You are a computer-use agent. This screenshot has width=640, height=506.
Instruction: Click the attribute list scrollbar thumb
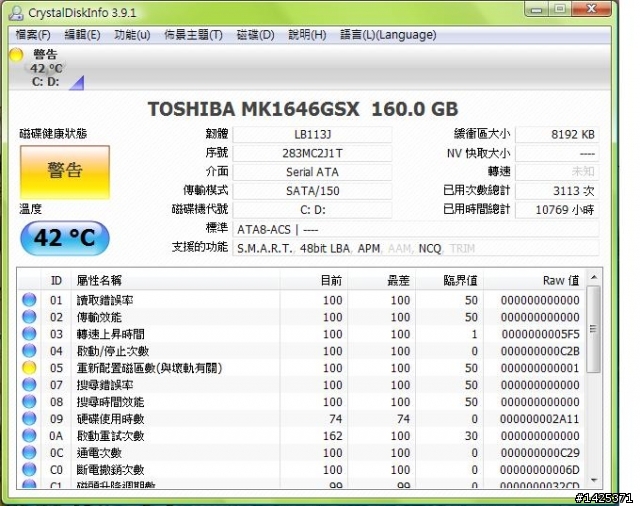coord(594,329)
